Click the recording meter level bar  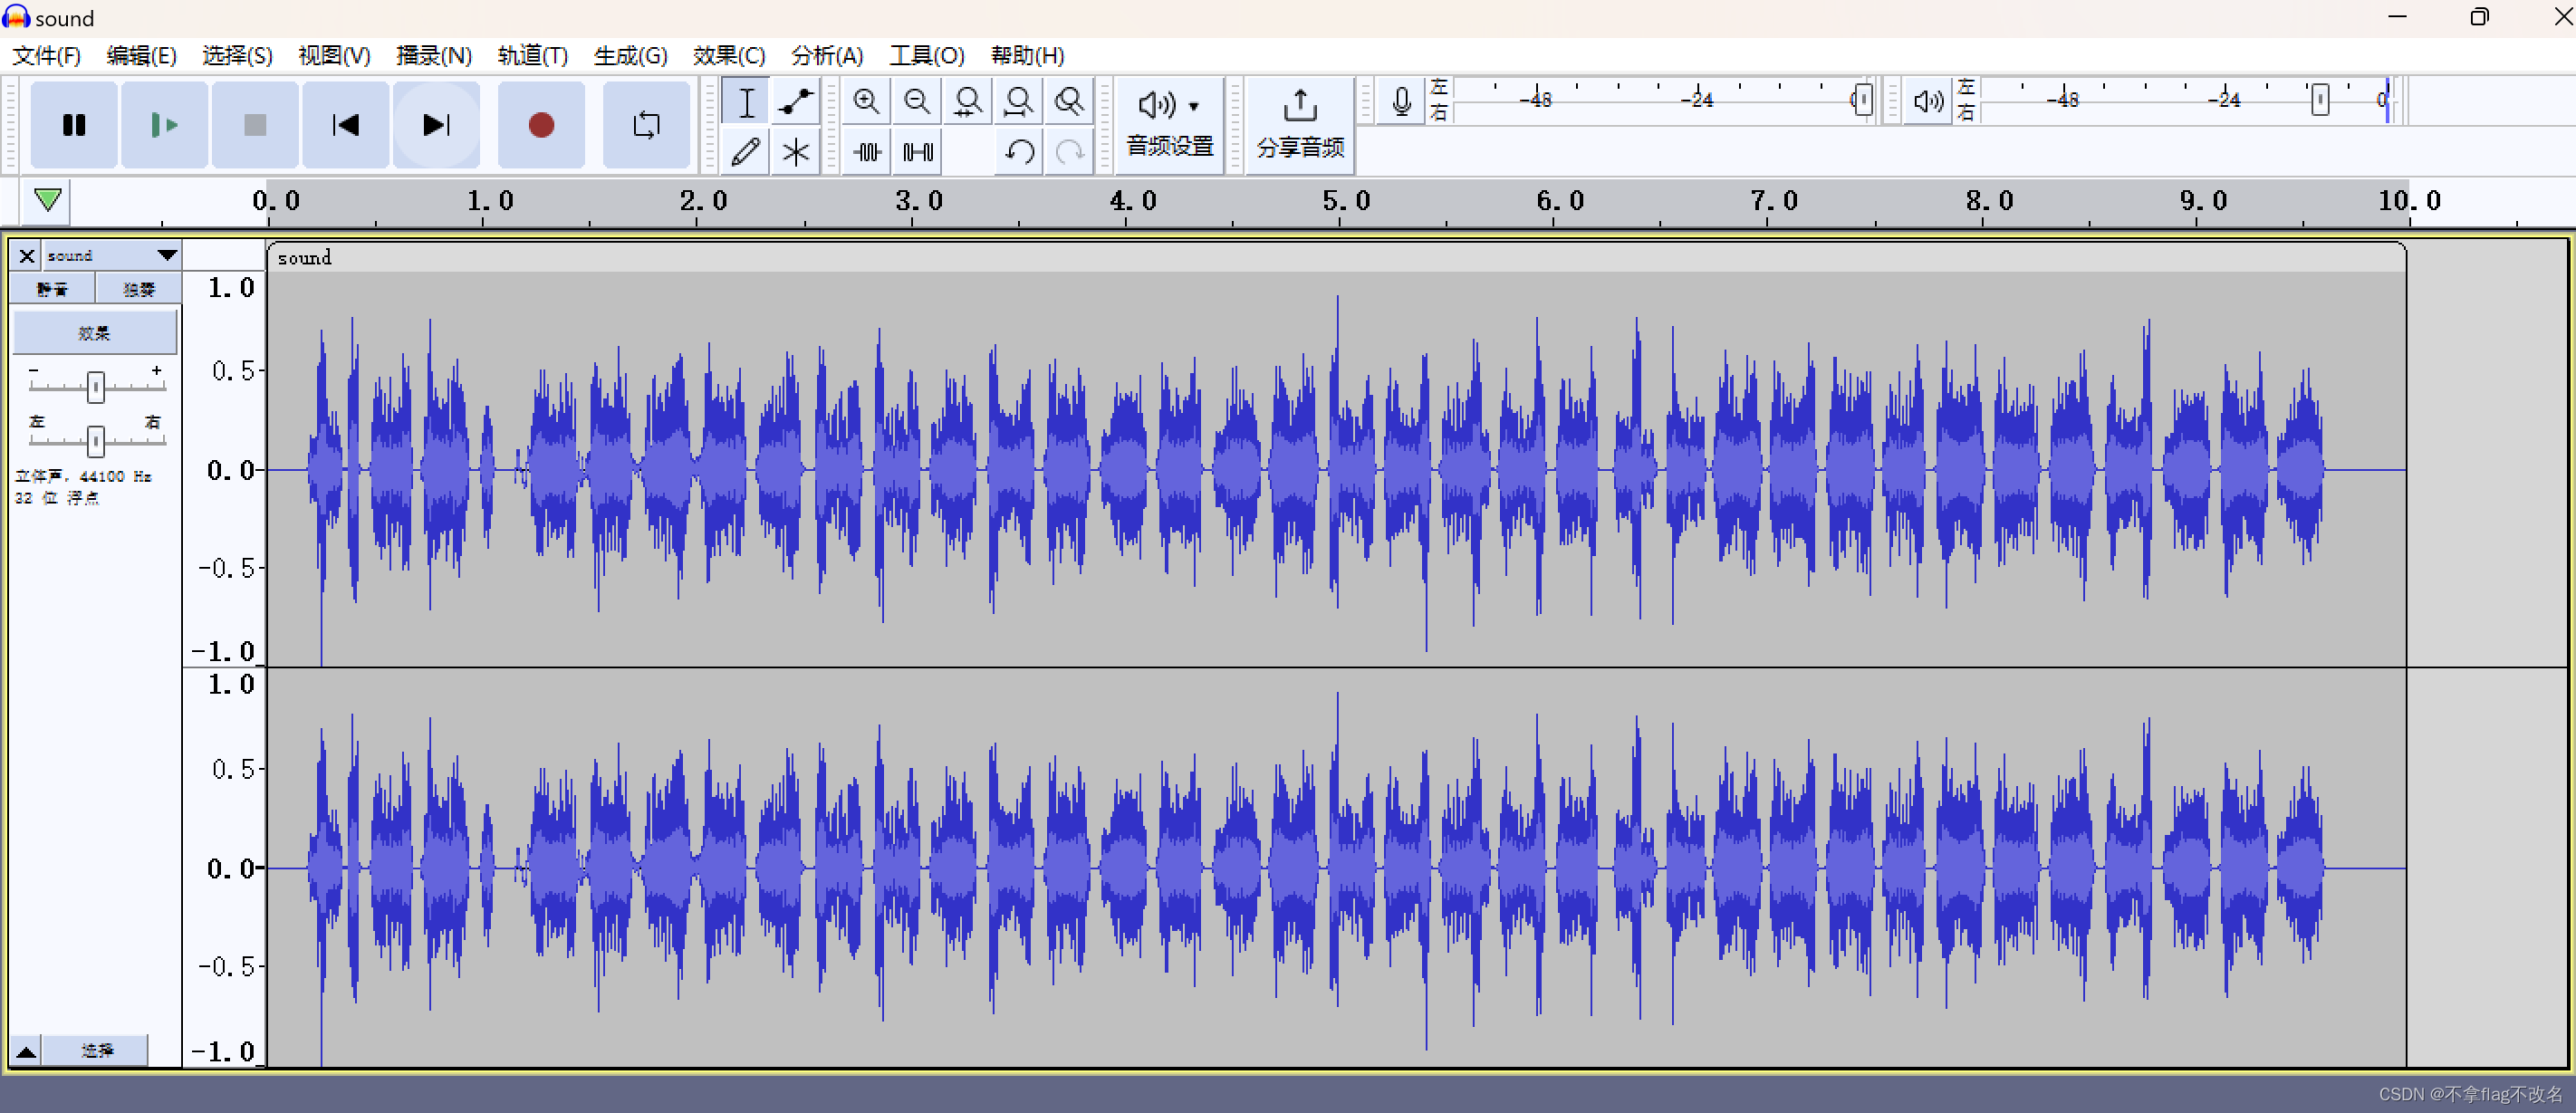(1662, 101)
